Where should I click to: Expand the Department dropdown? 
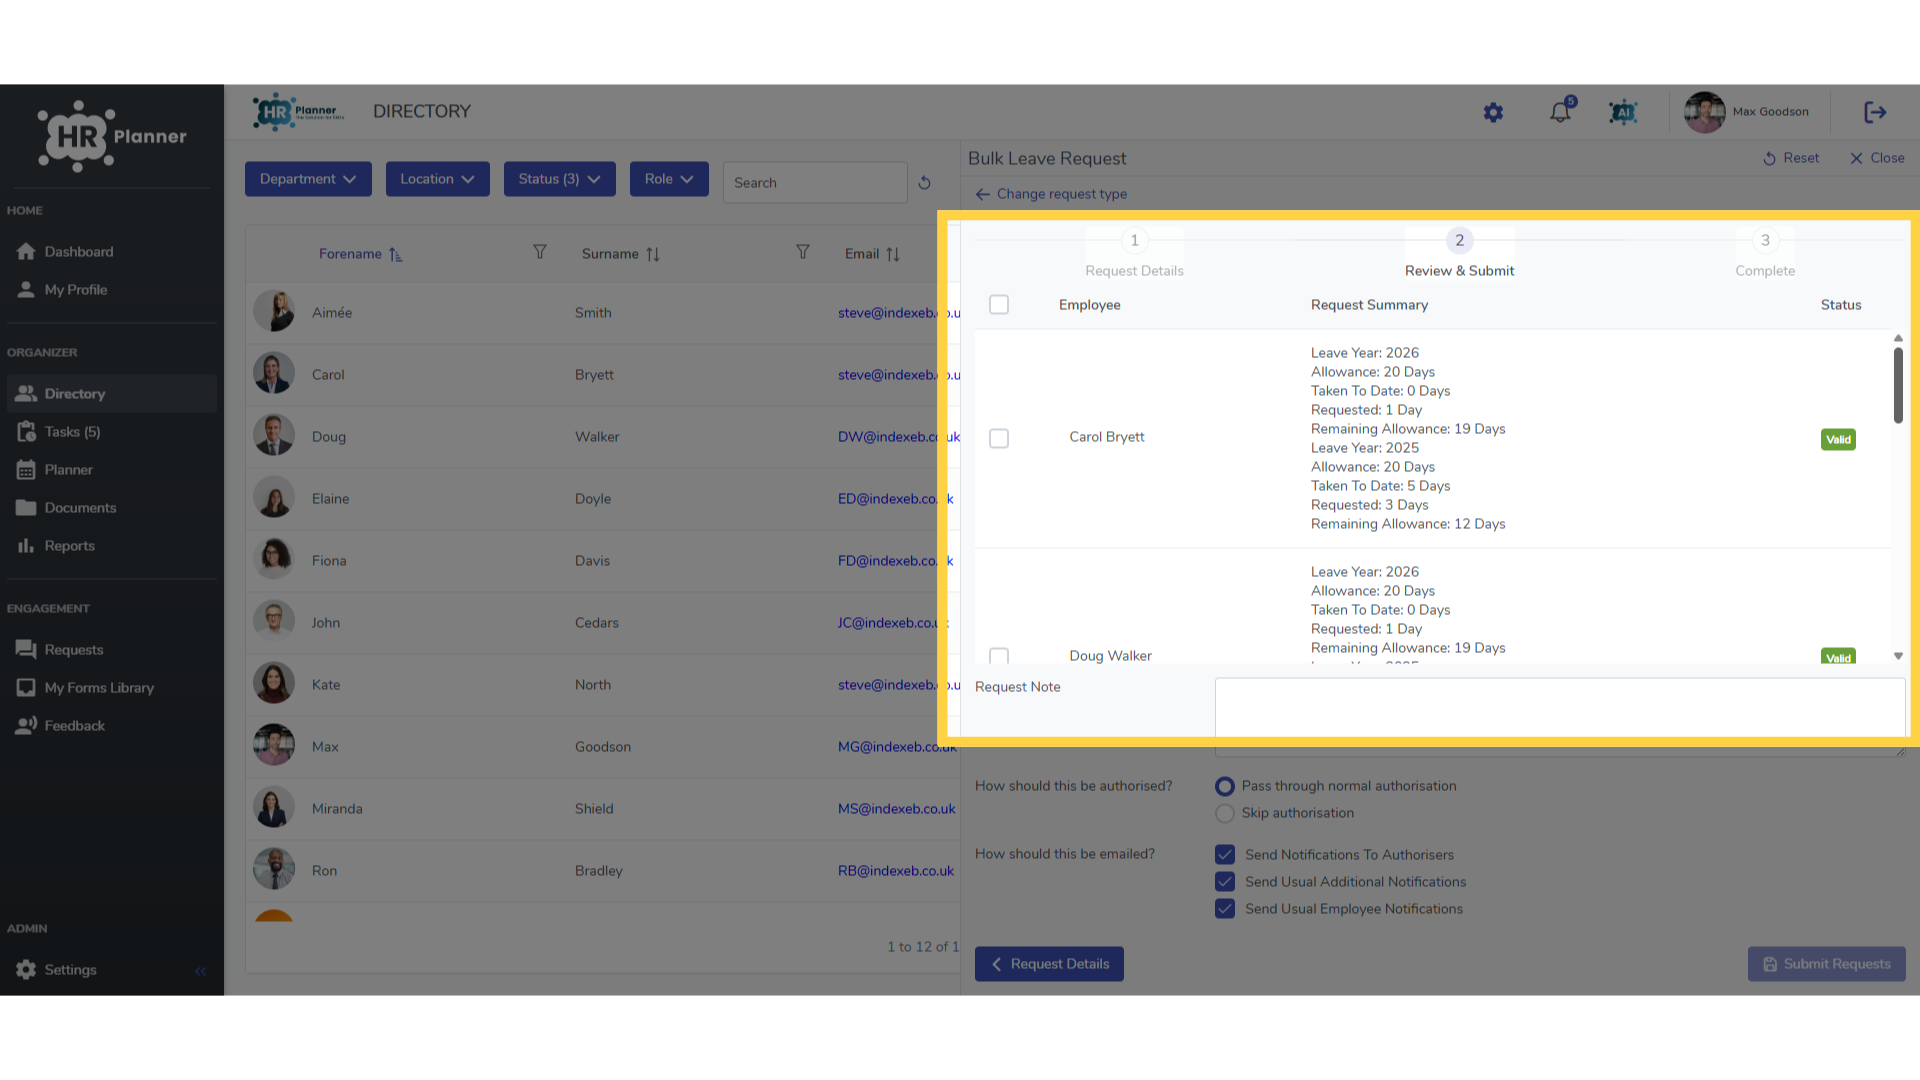308,179
